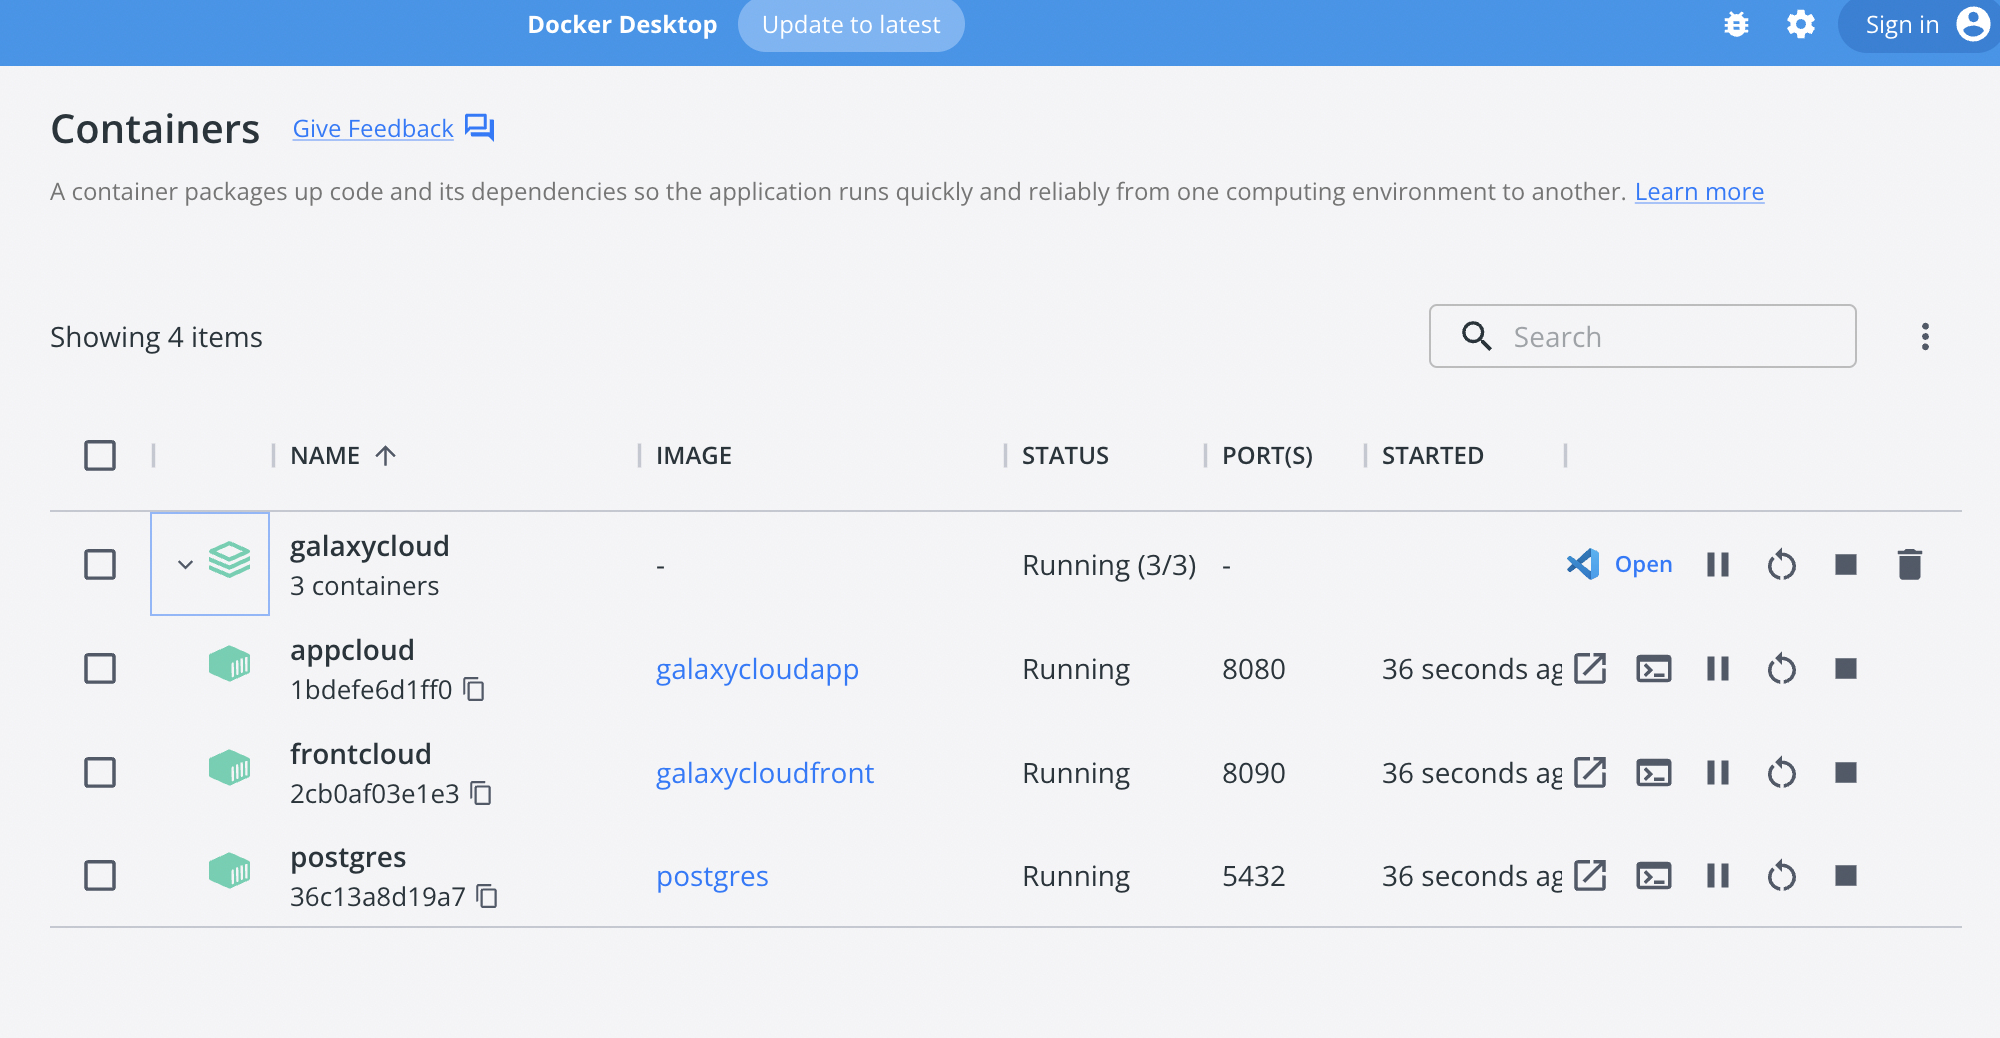Click the appcloud container cube icon
The image size is (2000, 1038).
pyautogui.click(x=229, y=663)
